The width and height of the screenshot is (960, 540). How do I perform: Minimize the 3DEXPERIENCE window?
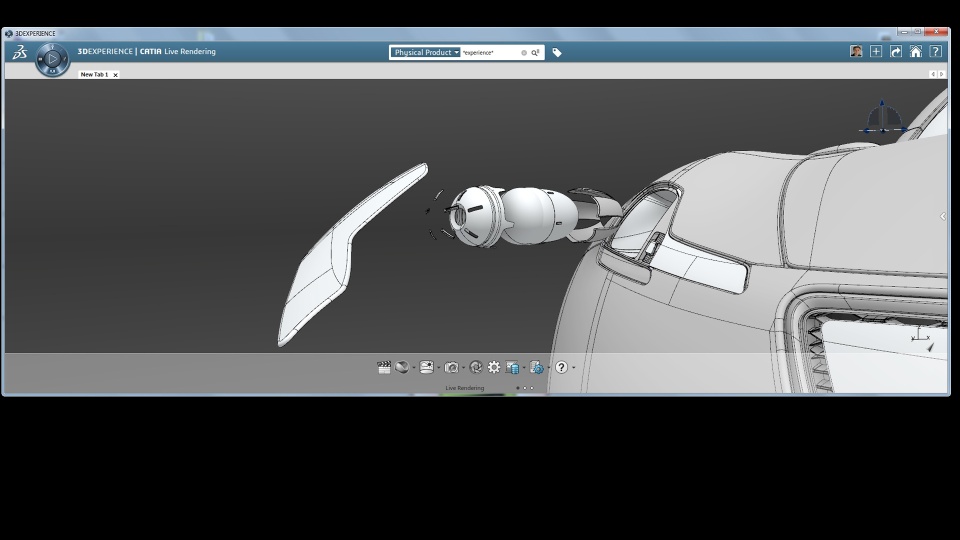click(x=904, y=31)
